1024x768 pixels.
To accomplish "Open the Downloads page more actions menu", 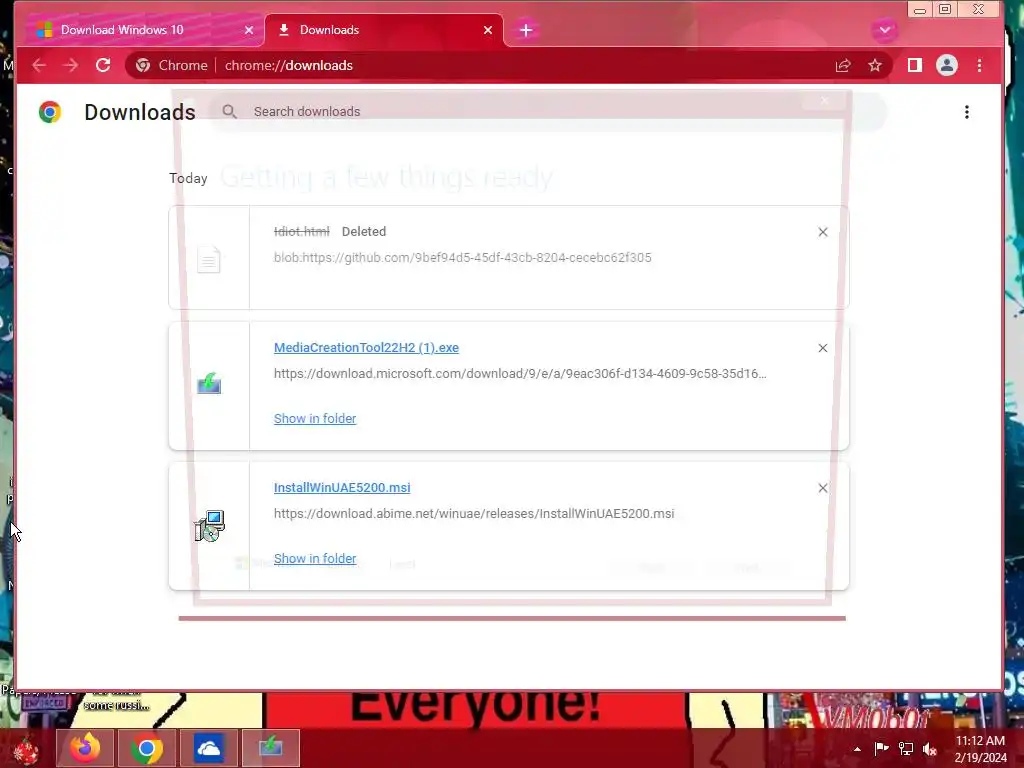I will (967, 112).
